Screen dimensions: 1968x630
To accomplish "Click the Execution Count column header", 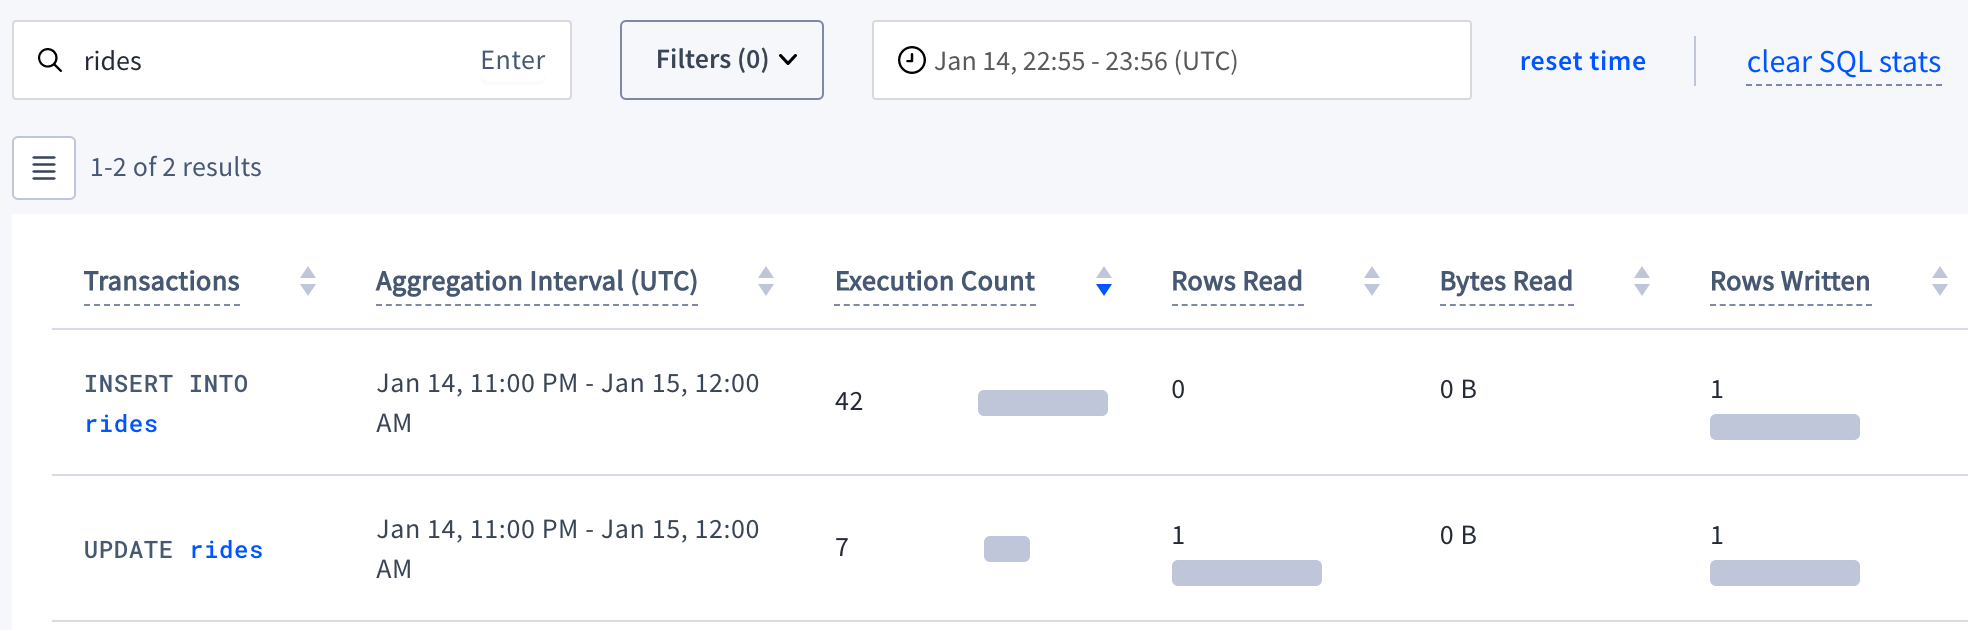I will point(934,282).
